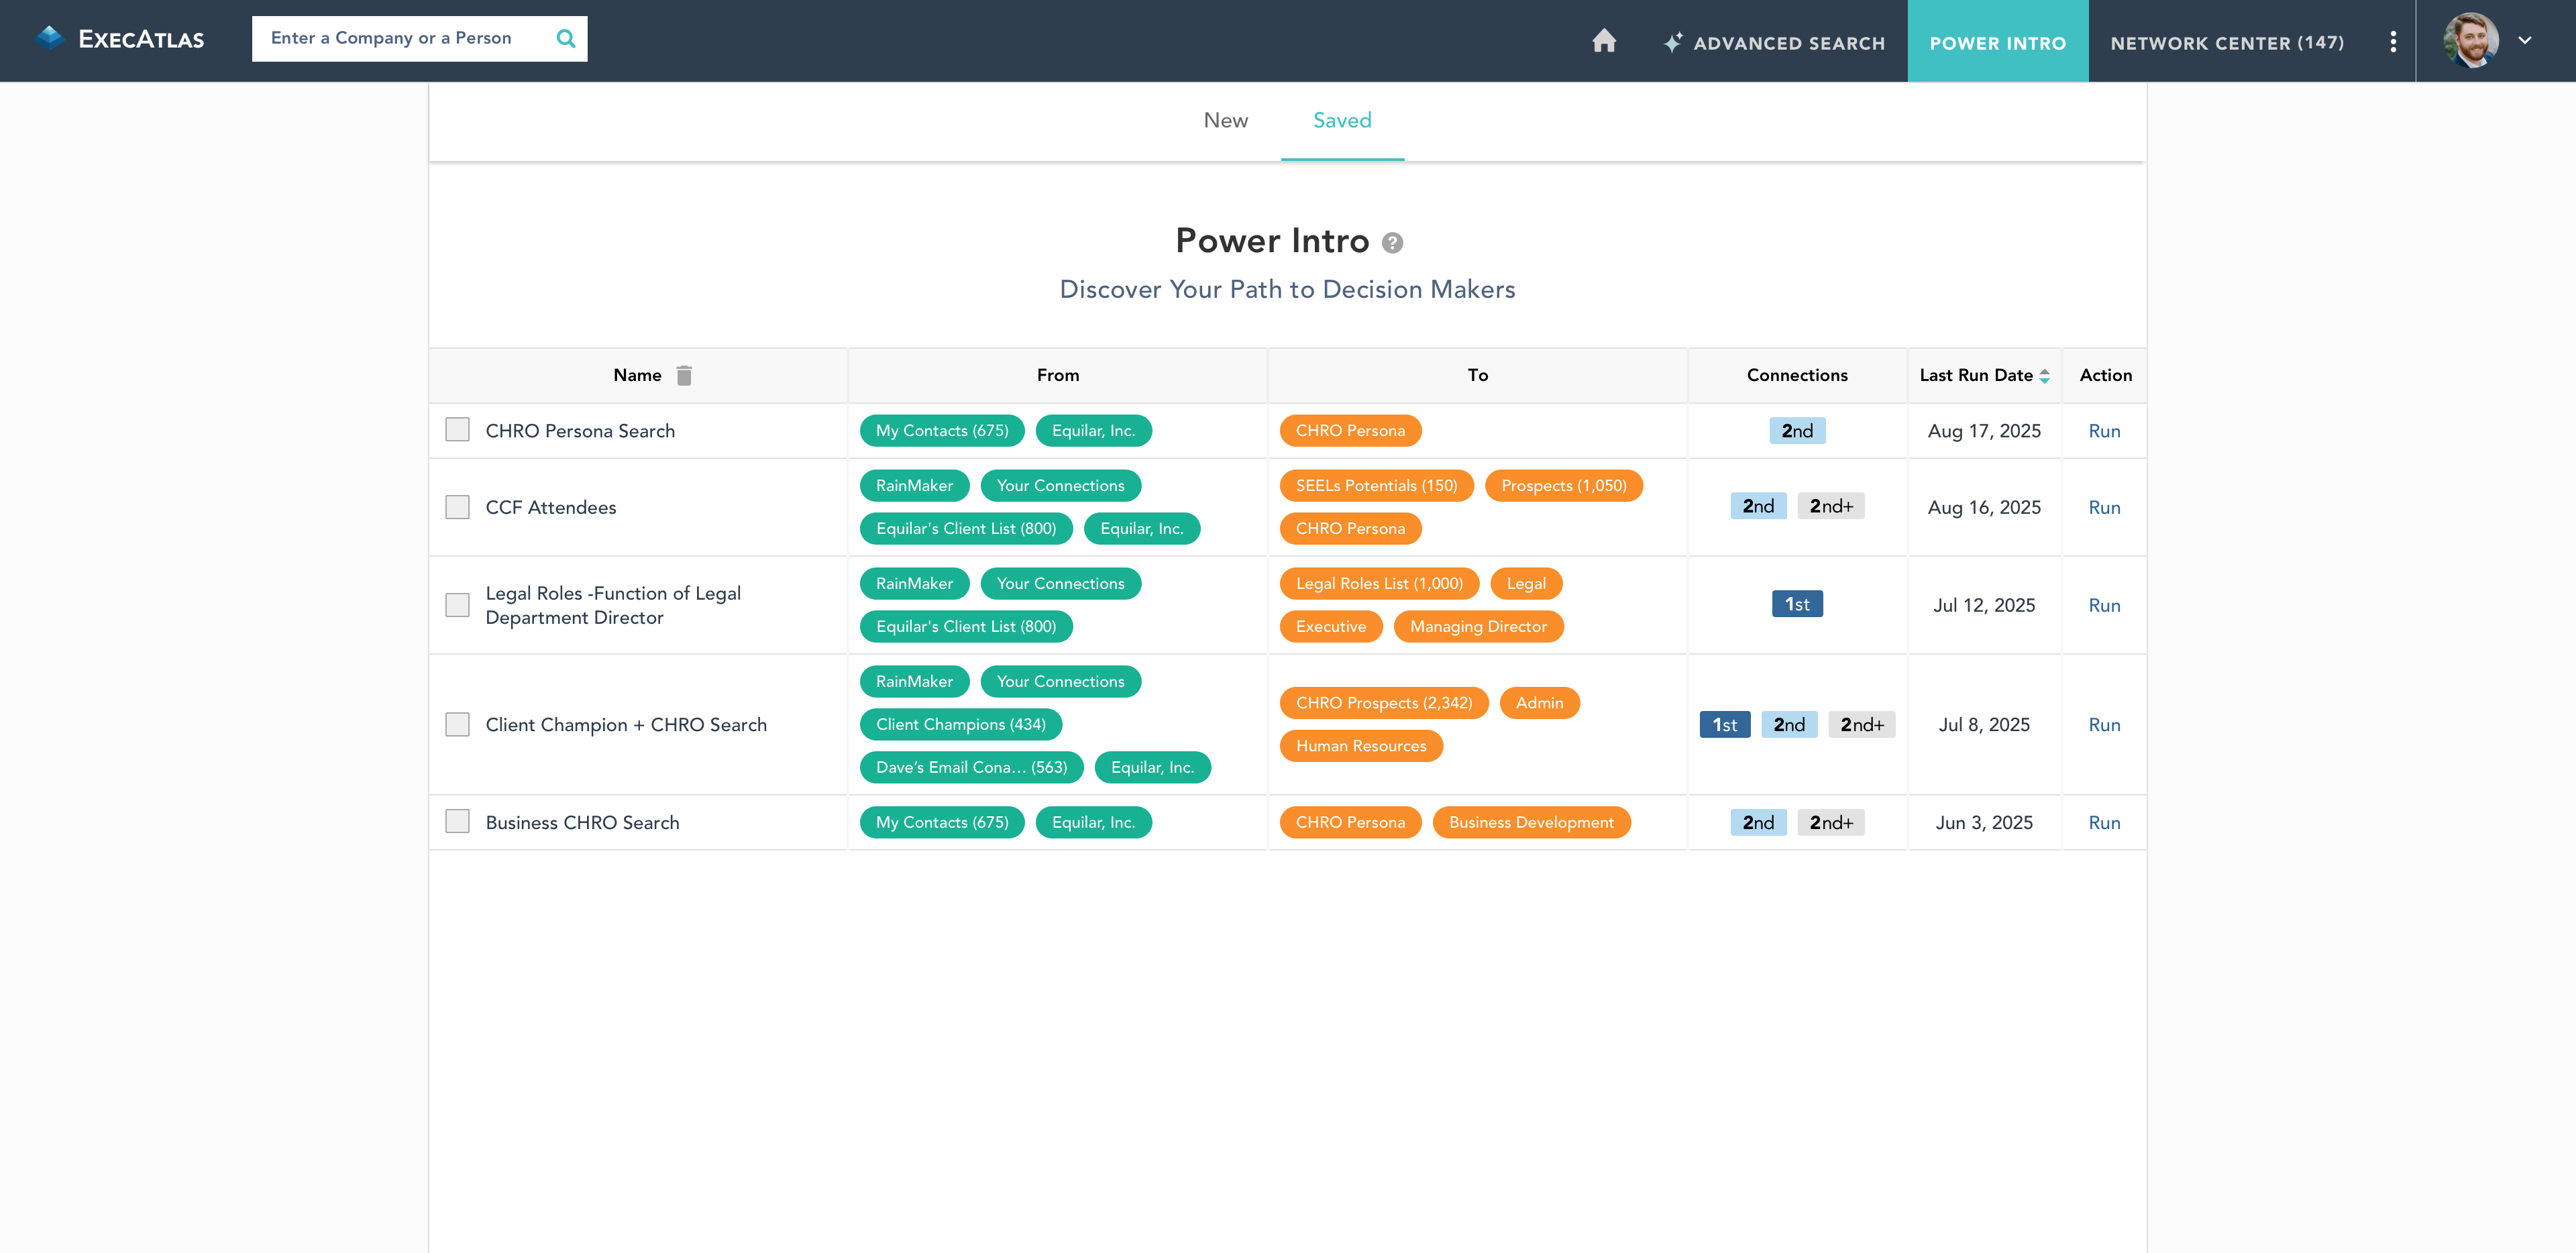
Task: Expand the profile dropdown chevron
Action: coord(2525,41)
